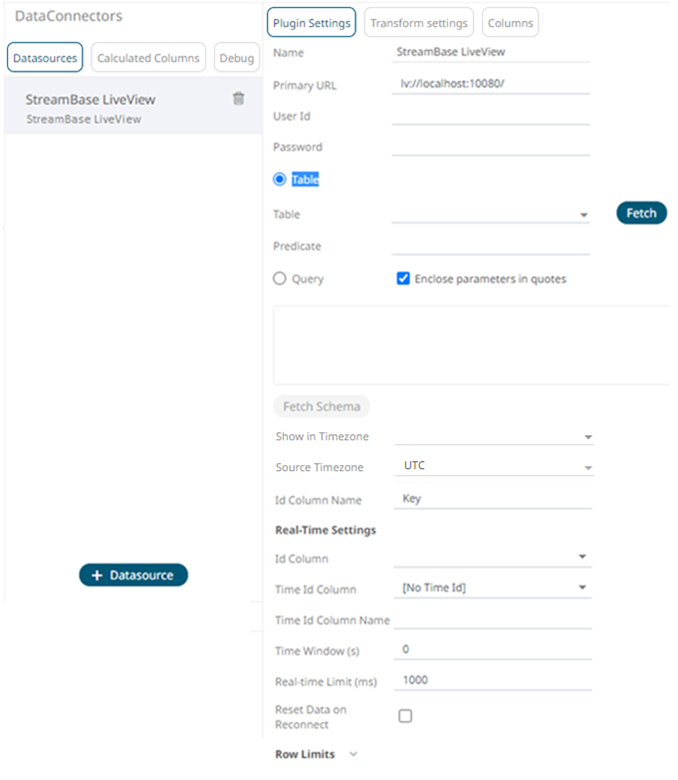The width and height of the screenshot is (678, 780).
Task: Switch to the Transform settings tab
Action: (x=419, y=22)
